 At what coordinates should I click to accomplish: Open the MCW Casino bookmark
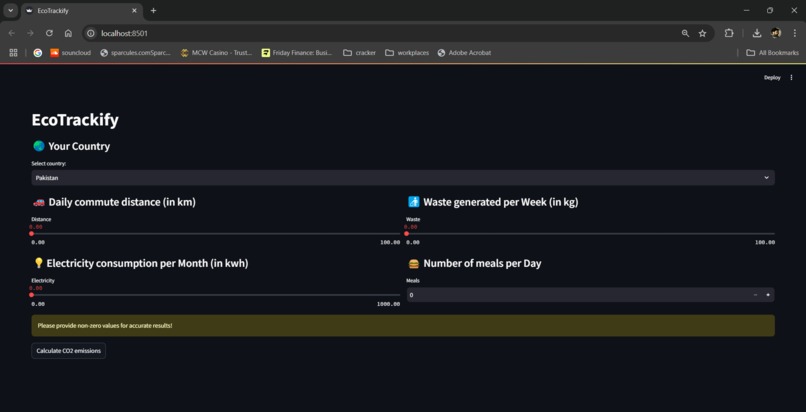216,52
